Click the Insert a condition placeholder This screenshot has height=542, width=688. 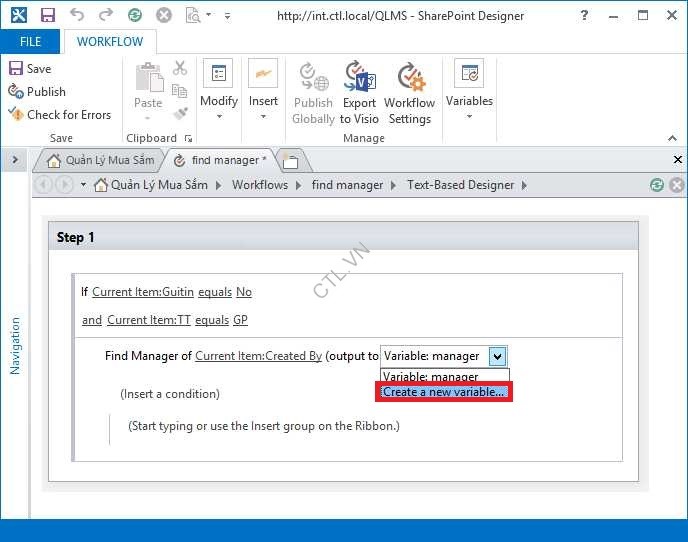click(169, 394)
